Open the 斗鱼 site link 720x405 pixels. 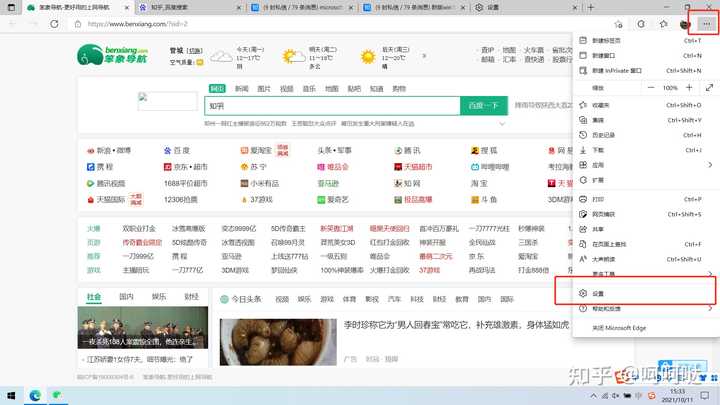click(484, 200)
